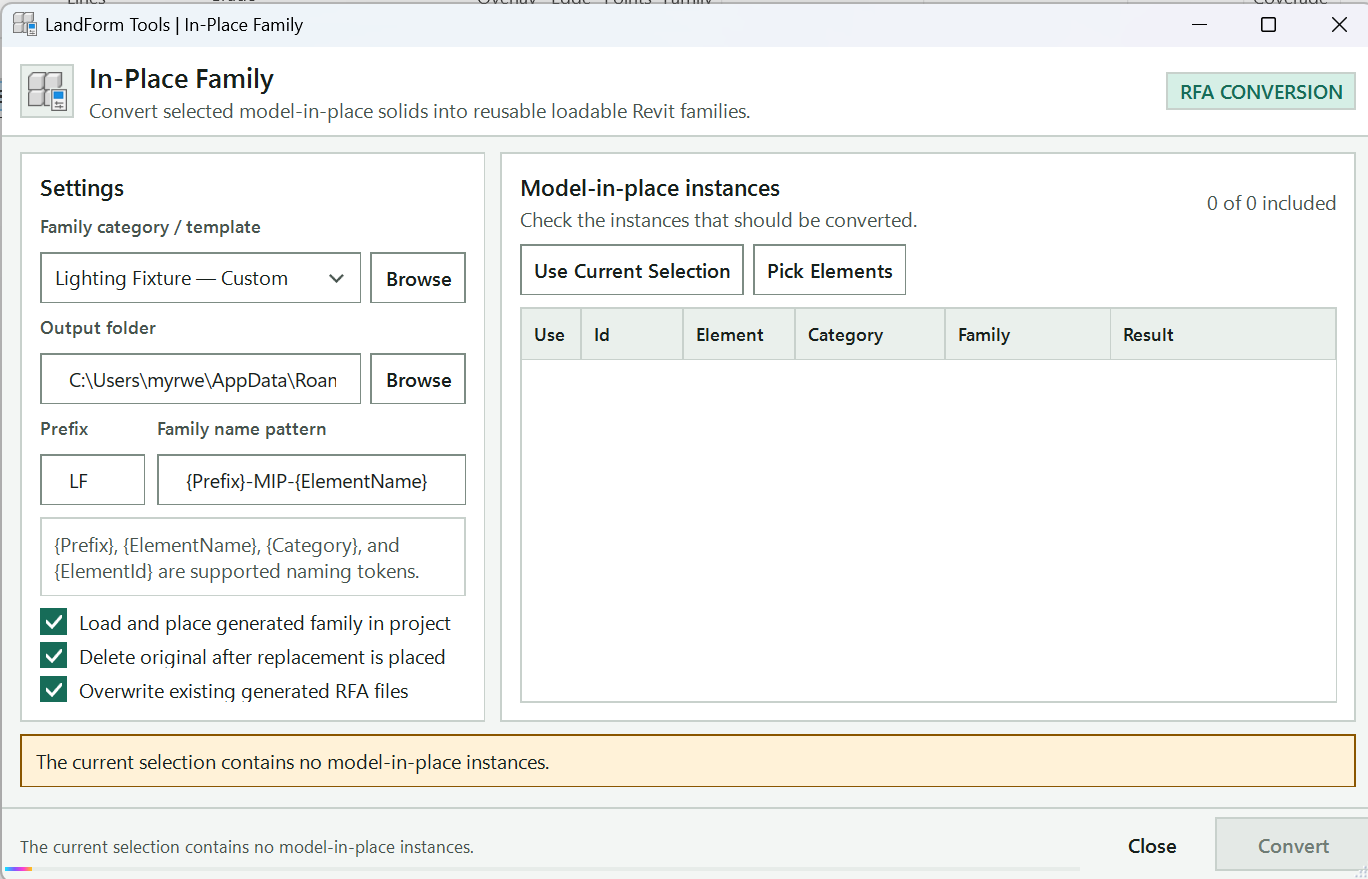
Task: Click the Pick Elements button
Action: point(829,270)
